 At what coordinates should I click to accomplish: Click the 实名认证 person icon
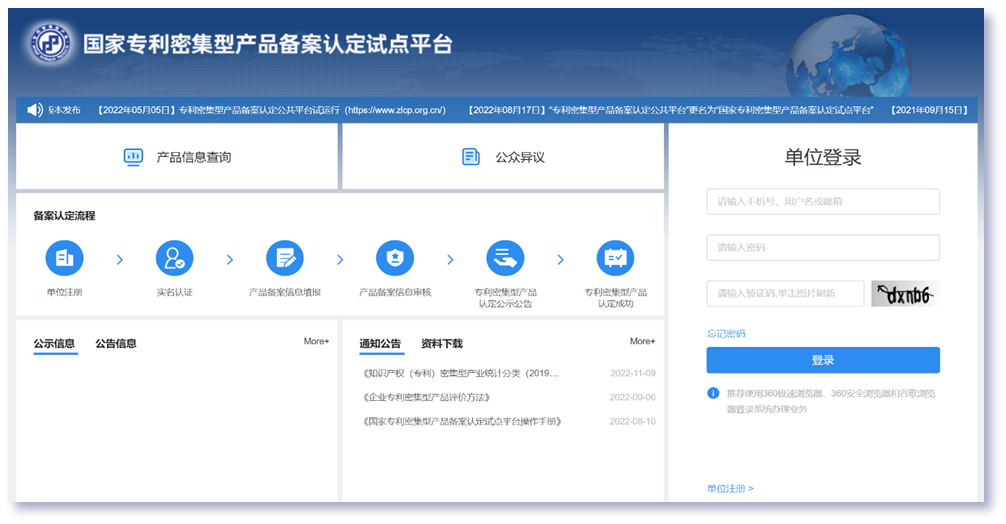[x=174, y=258]
